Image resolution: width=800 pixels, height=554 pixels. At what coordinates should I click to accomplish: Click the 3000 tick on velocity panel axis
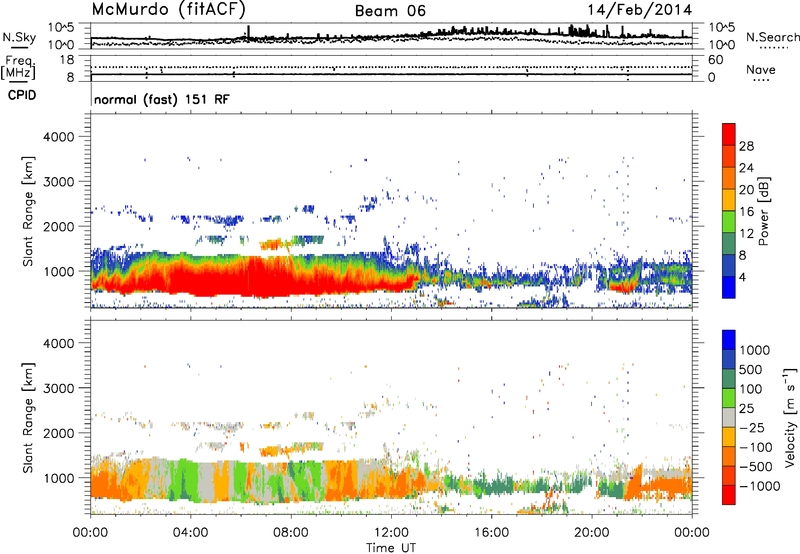click(58, 388)
